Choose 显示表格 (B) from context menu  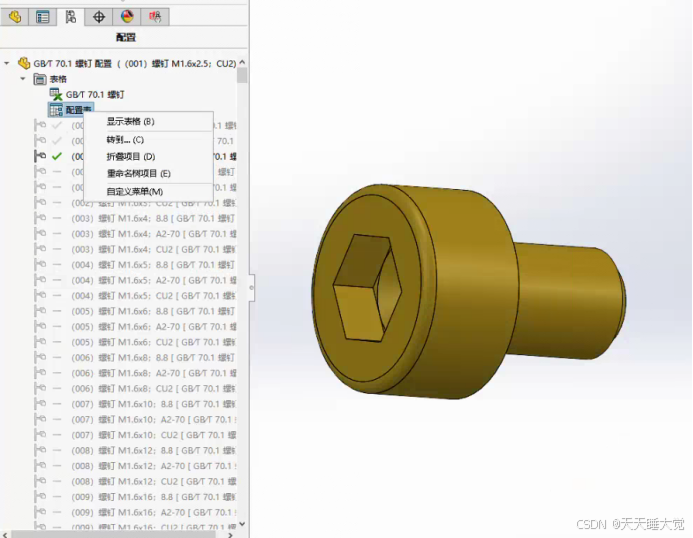coord(131,122)
